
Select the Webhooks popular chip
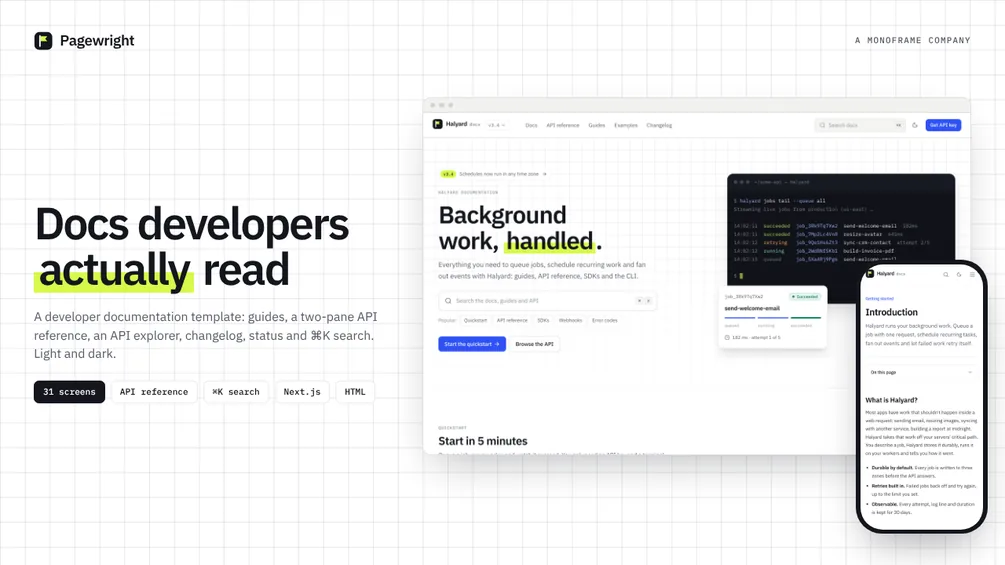(570, 320)
